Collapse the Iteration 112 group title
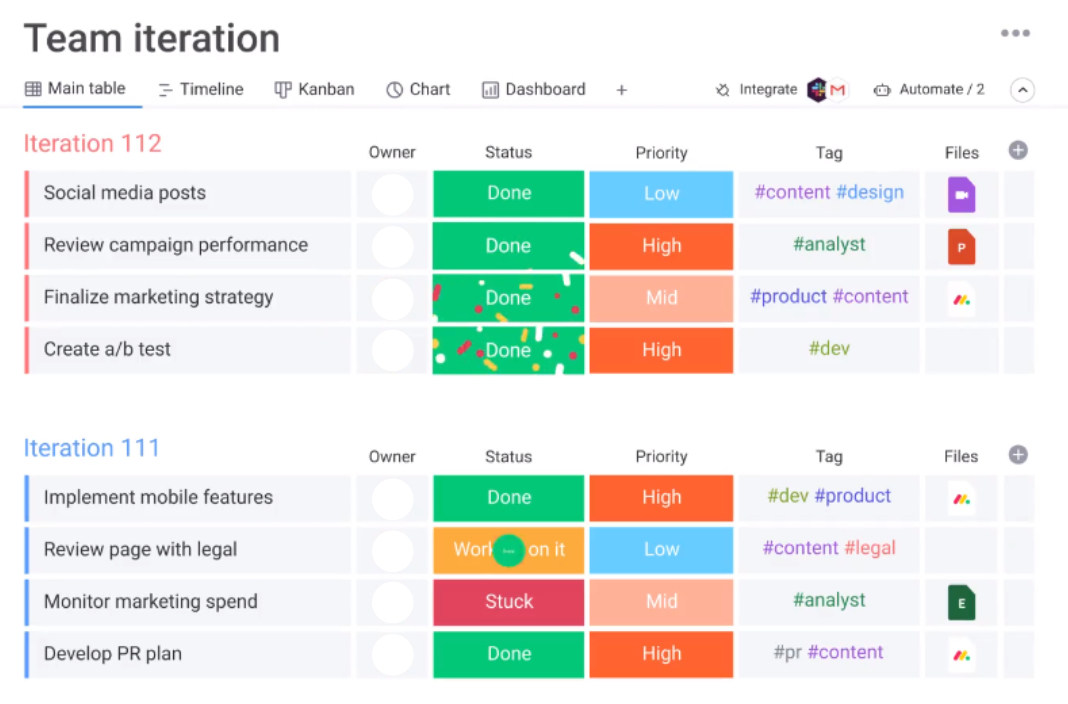This screenshot has height=704, width=1068. click(92, 144)
